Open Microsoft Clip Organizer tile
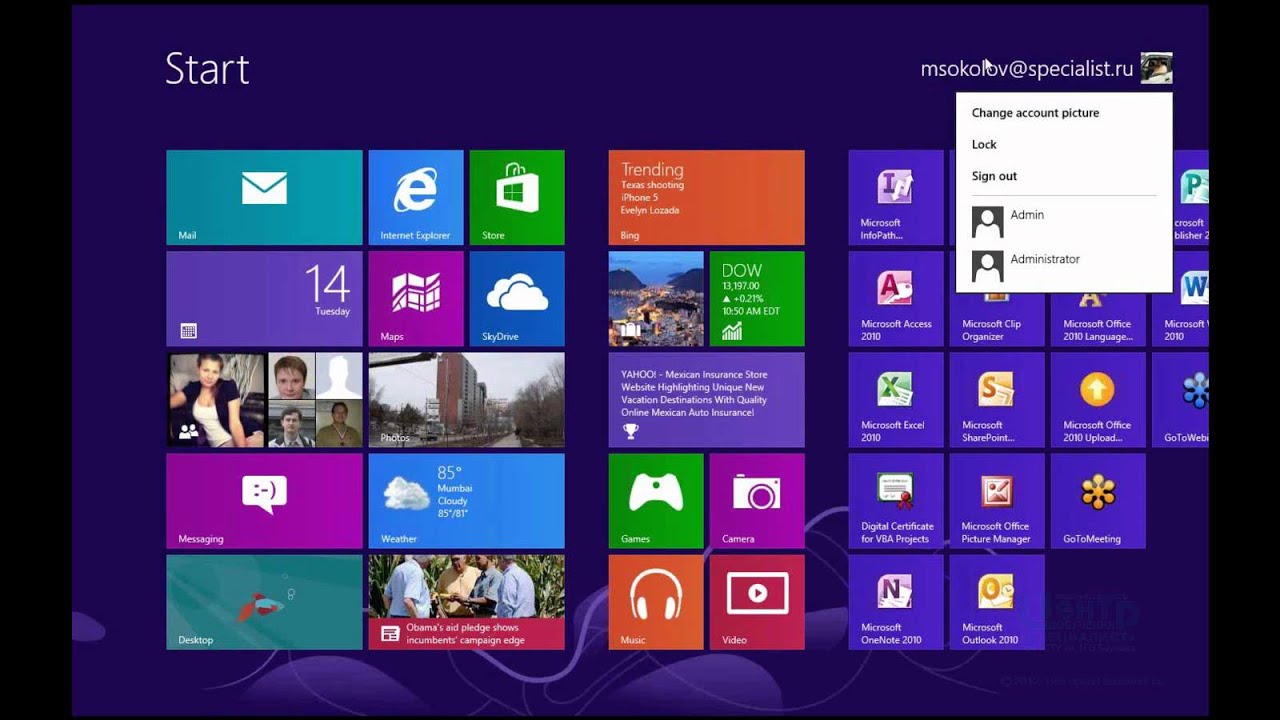Image resolution: width=1280 pixels, height=720 pixels. click(997, 320)
